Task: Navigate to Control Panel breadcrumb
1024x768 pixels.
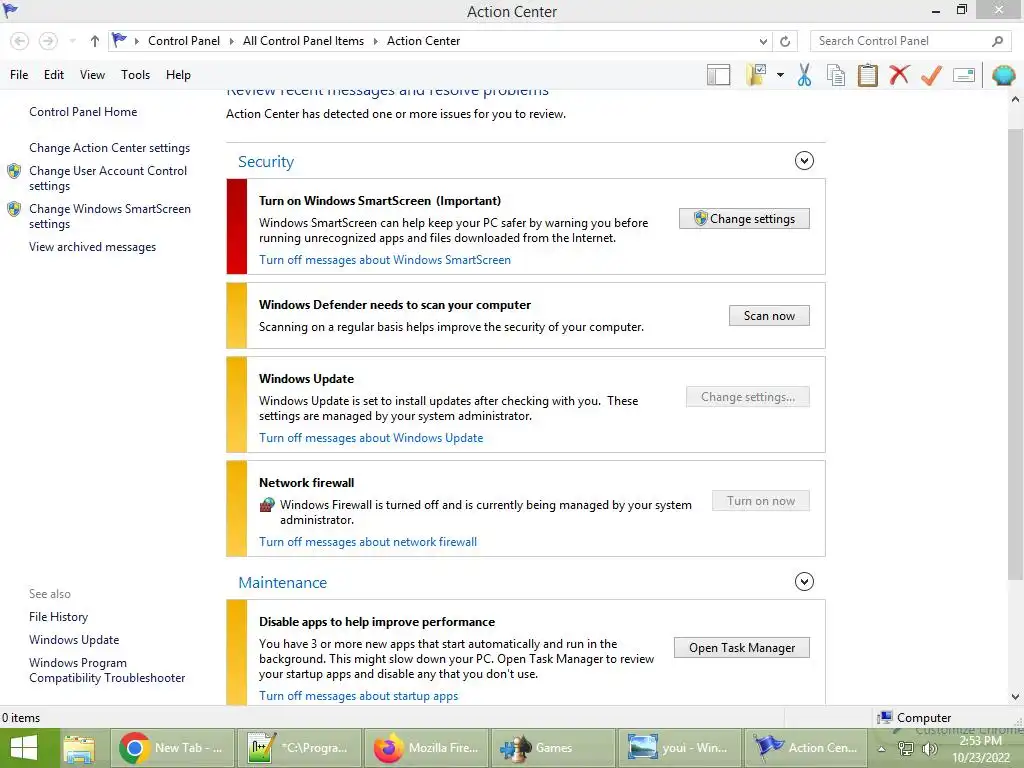Action: (184, 41)
